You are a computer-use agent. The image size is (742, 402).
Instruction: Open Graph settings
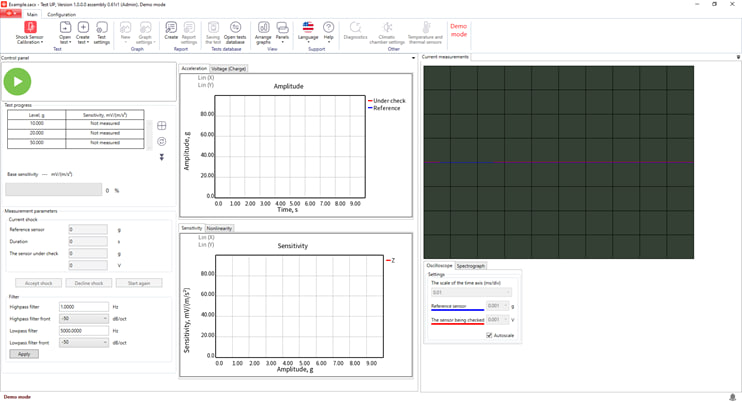(x=145, y=33)
